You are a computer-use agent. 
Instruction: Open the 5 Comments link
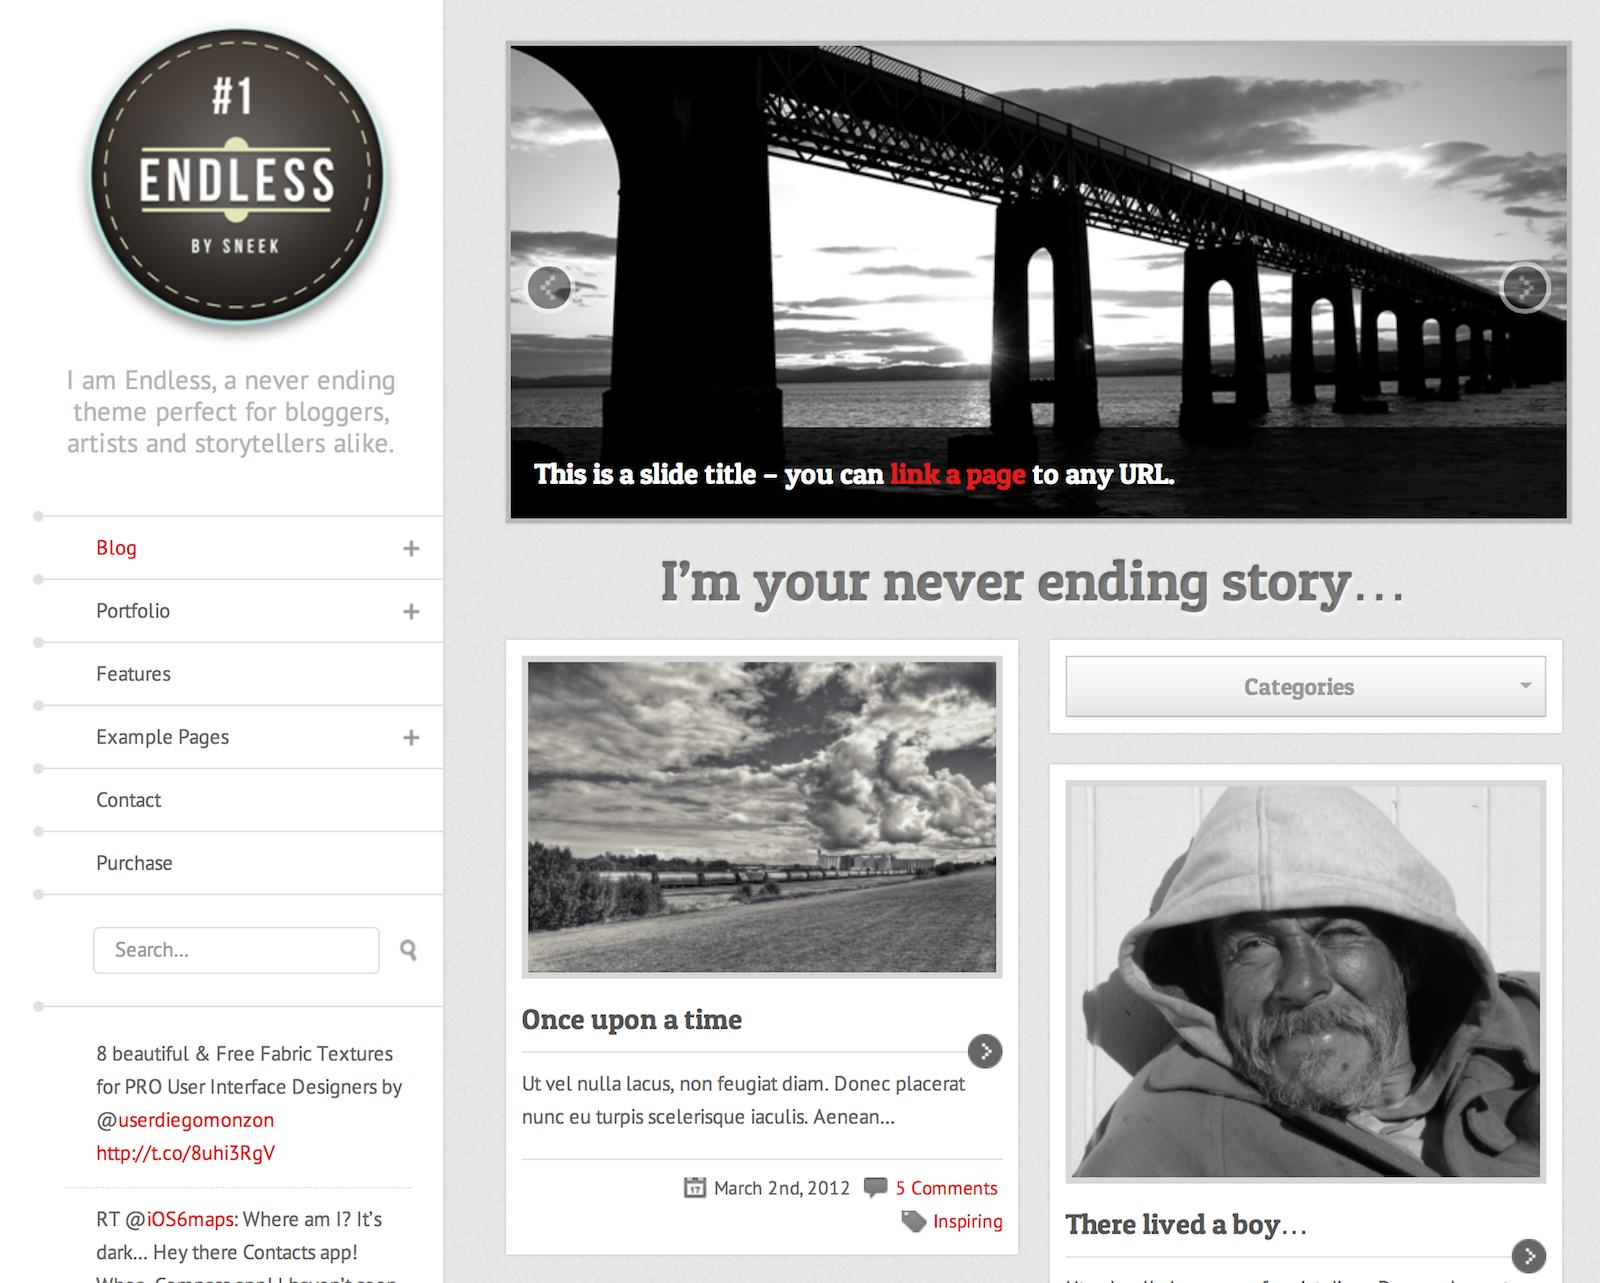tap(946, 1188)
